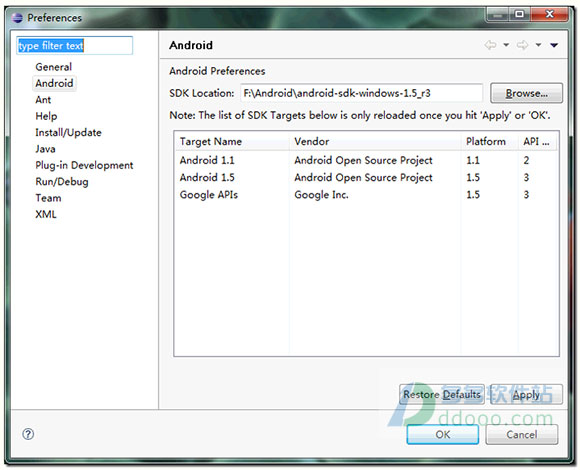The width and height of the screenshot is (580, 470).
Task: Dismiss dialog with Cancel button
Action: [522, 435]
